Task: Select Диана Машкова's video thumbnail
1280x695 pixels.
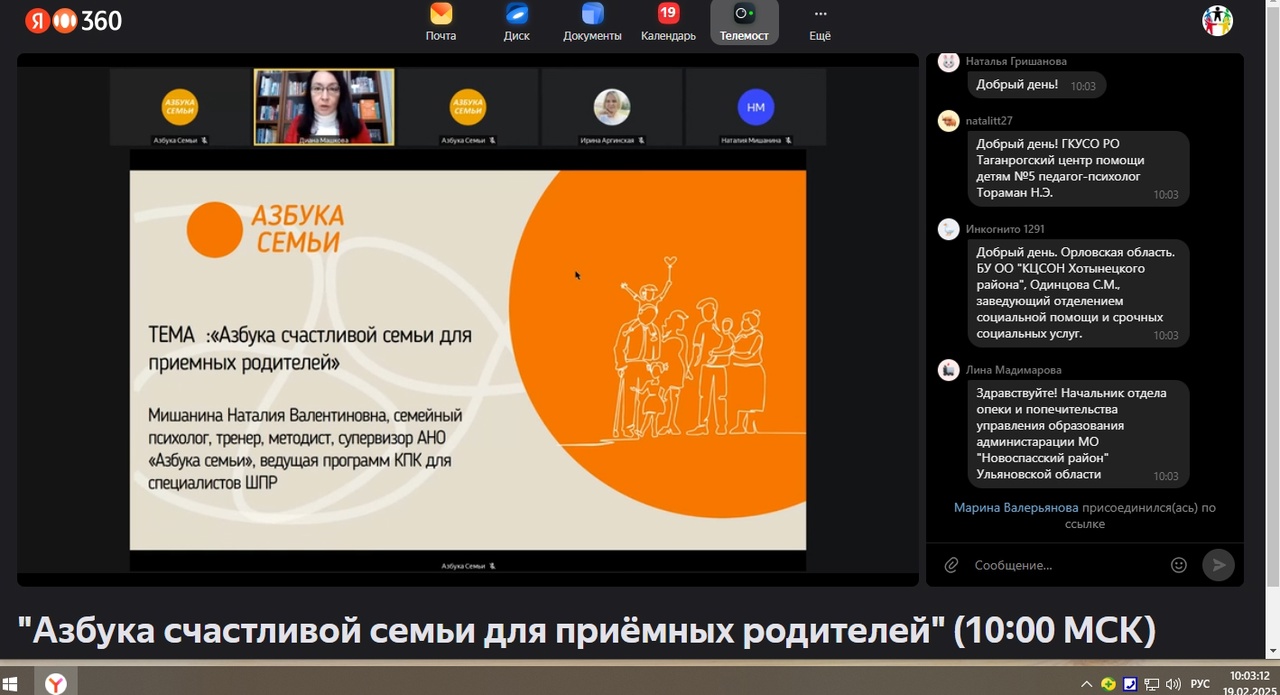Action: point(324,107)
